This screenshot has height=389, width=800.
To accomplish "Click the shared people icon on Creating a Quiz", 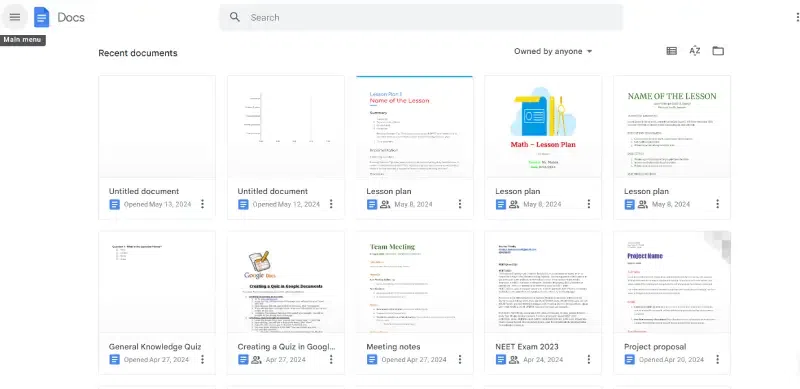I will 256,359.
